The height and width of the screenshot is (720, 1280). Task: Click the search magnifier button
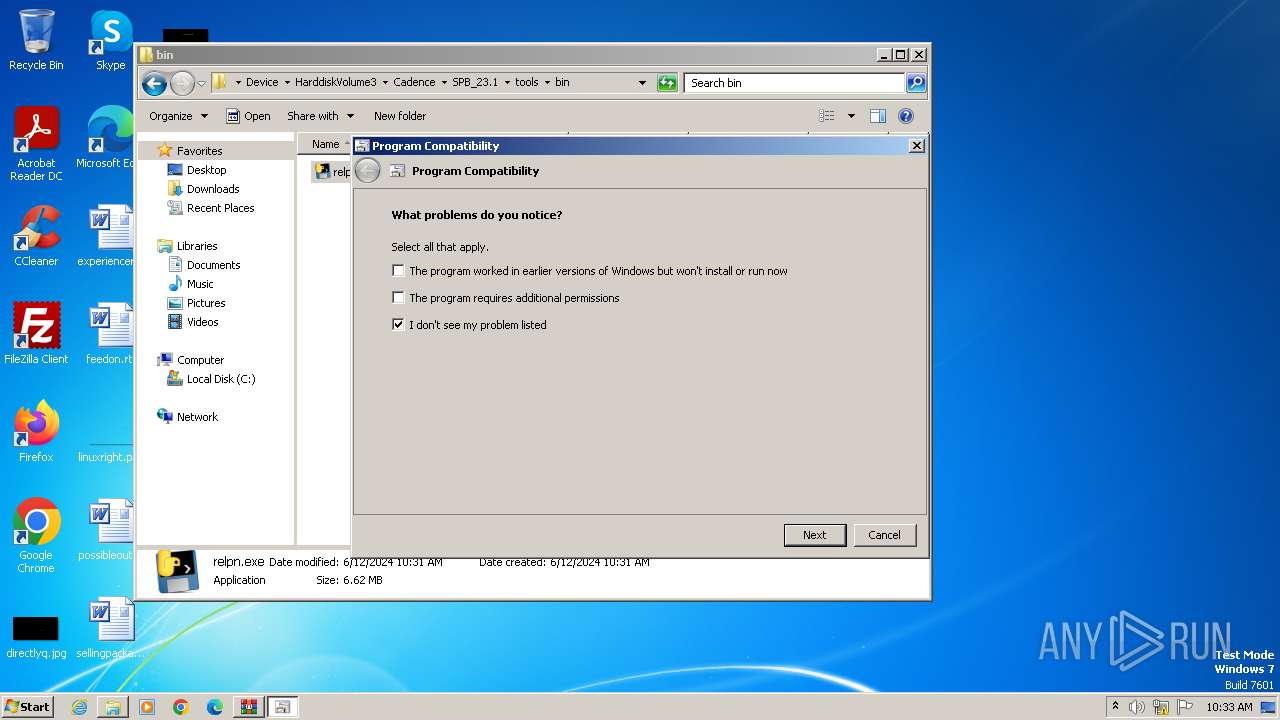(916, 83)
